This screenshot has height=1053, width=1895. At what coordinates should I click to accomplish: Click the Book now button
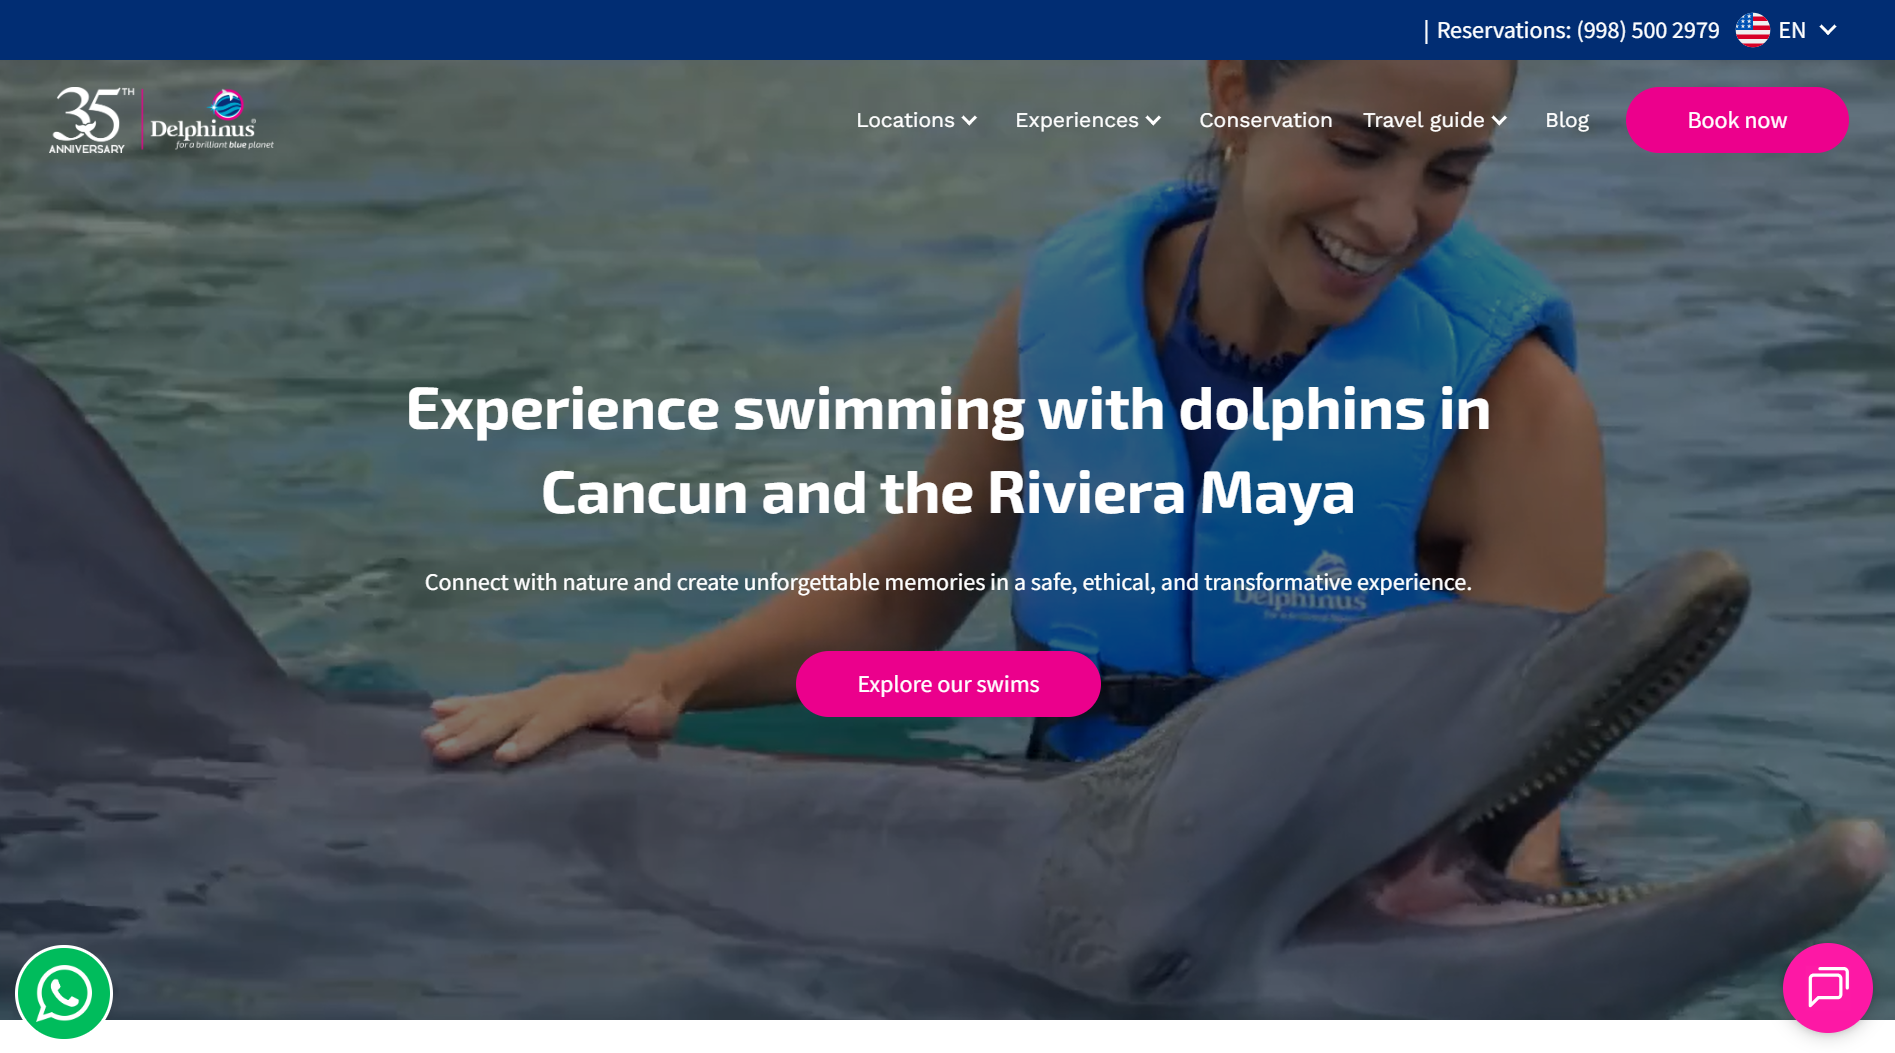pos(1737,120)
